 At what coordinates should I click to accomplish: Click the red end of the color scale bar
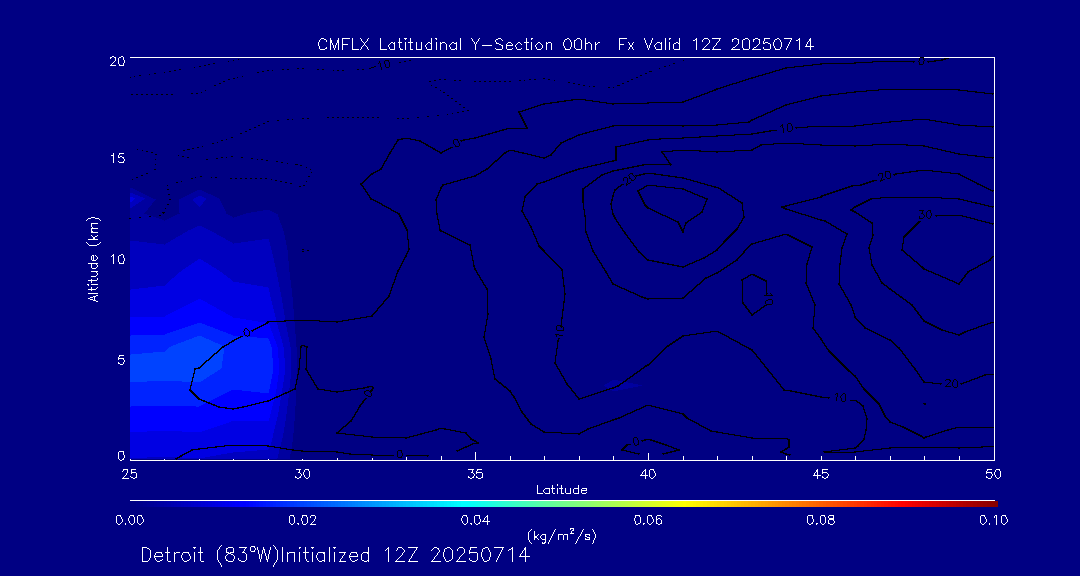985,504
